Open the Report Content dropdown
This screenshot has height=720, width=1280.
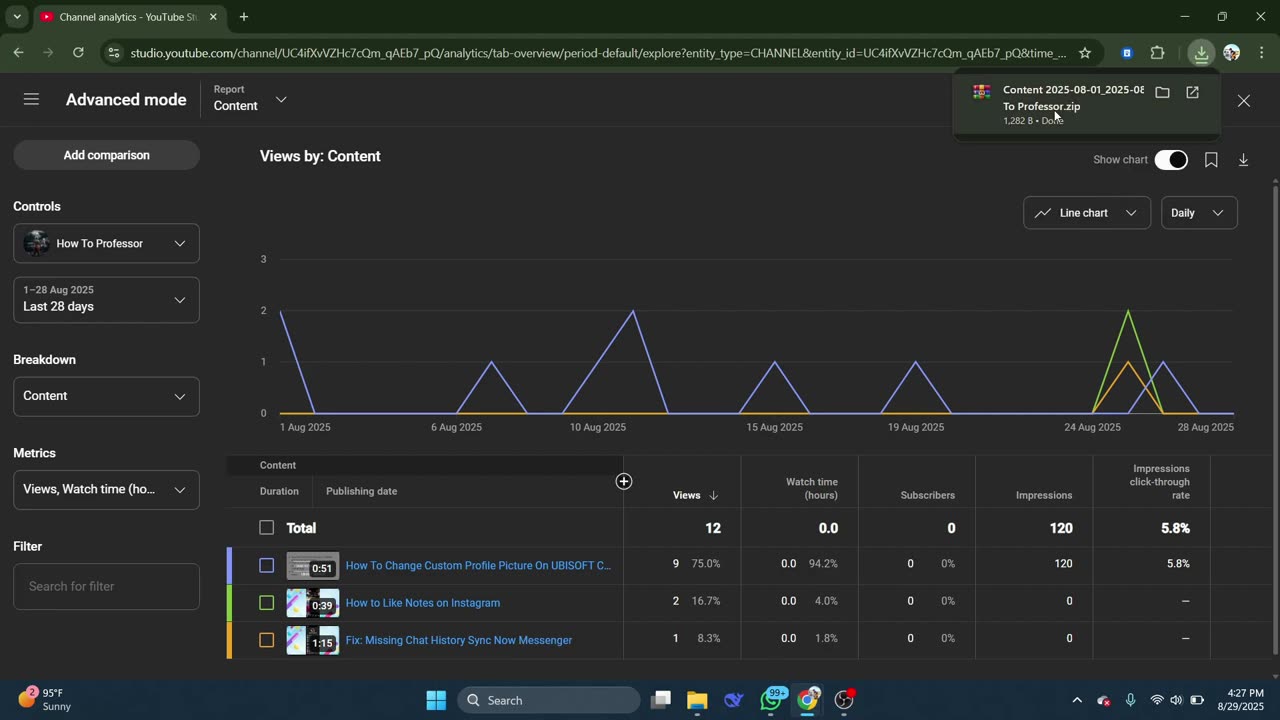250,98
